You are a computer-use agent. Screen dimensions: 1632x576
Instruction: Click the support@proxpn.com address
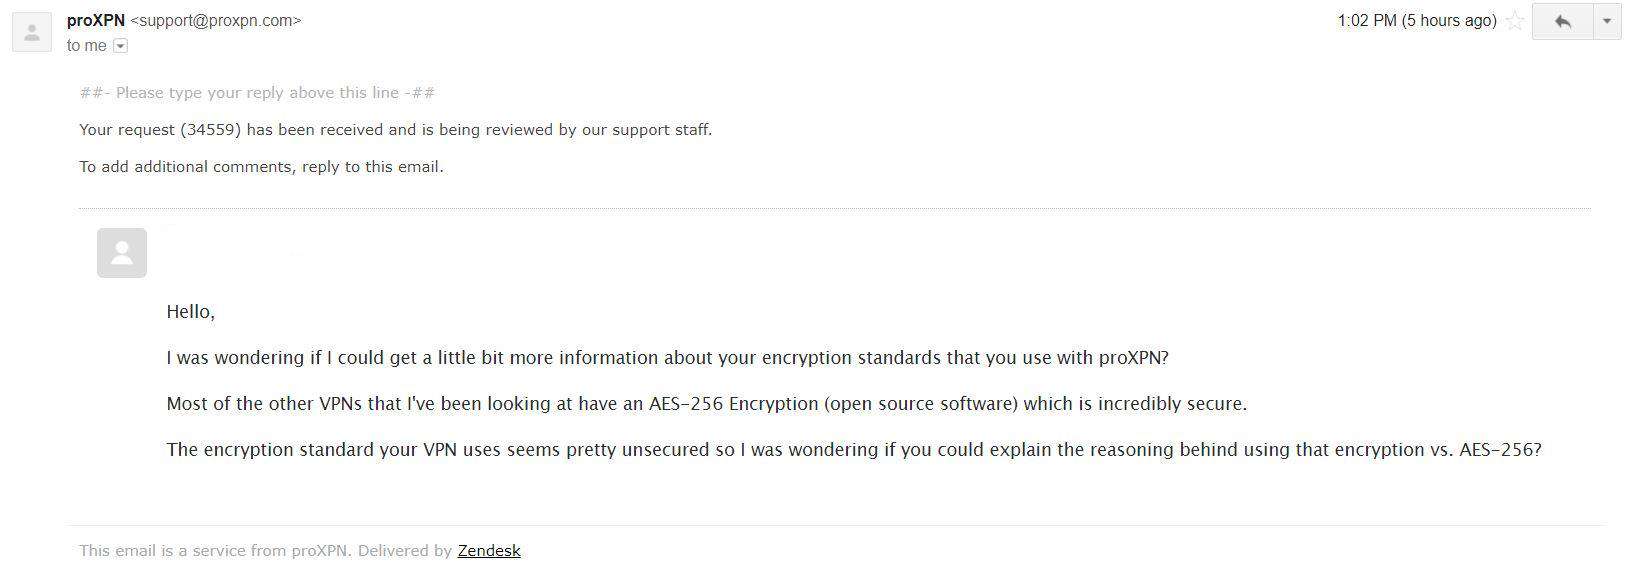tap(216, 20)
